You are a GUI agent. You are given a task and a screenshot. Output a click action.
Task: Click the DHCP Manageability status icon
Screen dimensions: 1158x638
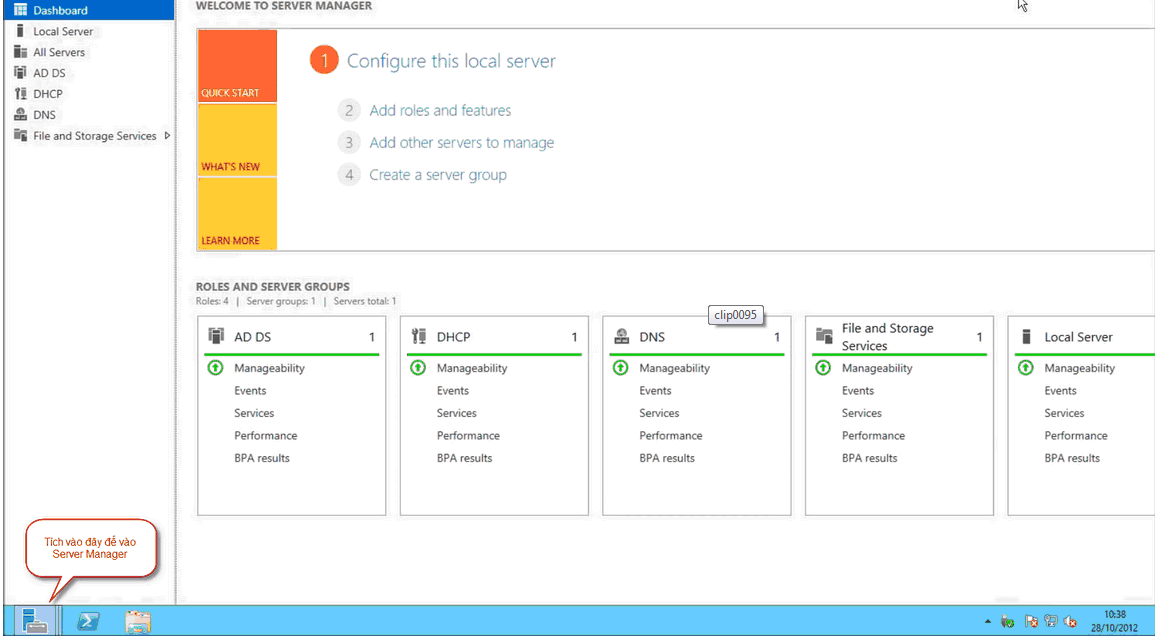click(418, 368)
